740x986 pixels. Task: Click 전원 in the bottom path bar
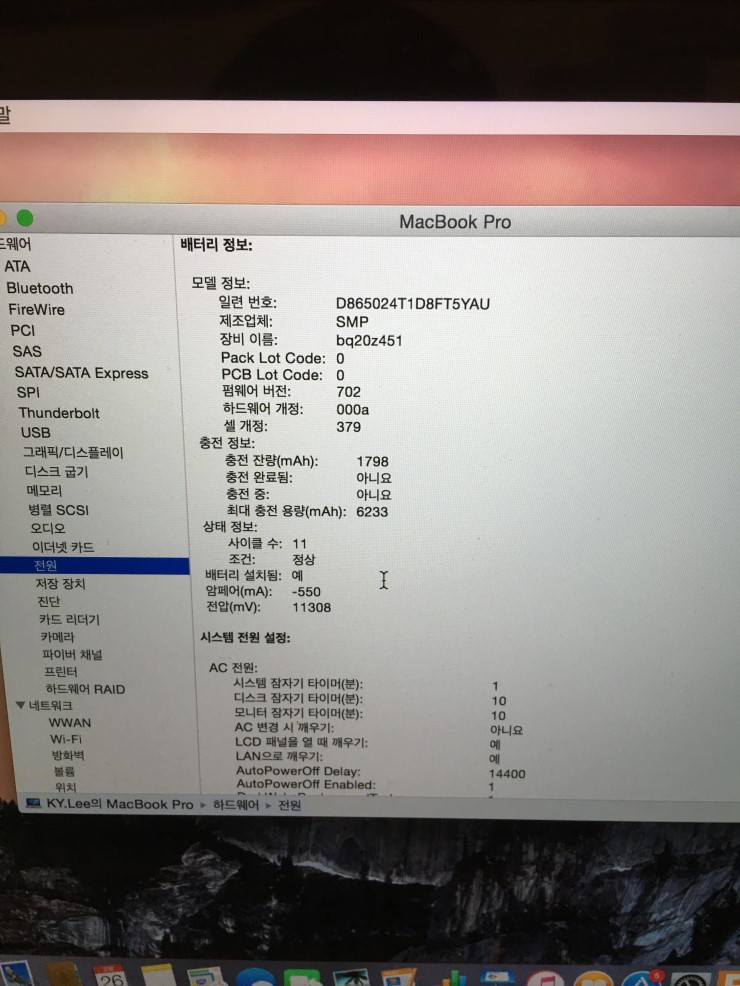click(289, 804)
